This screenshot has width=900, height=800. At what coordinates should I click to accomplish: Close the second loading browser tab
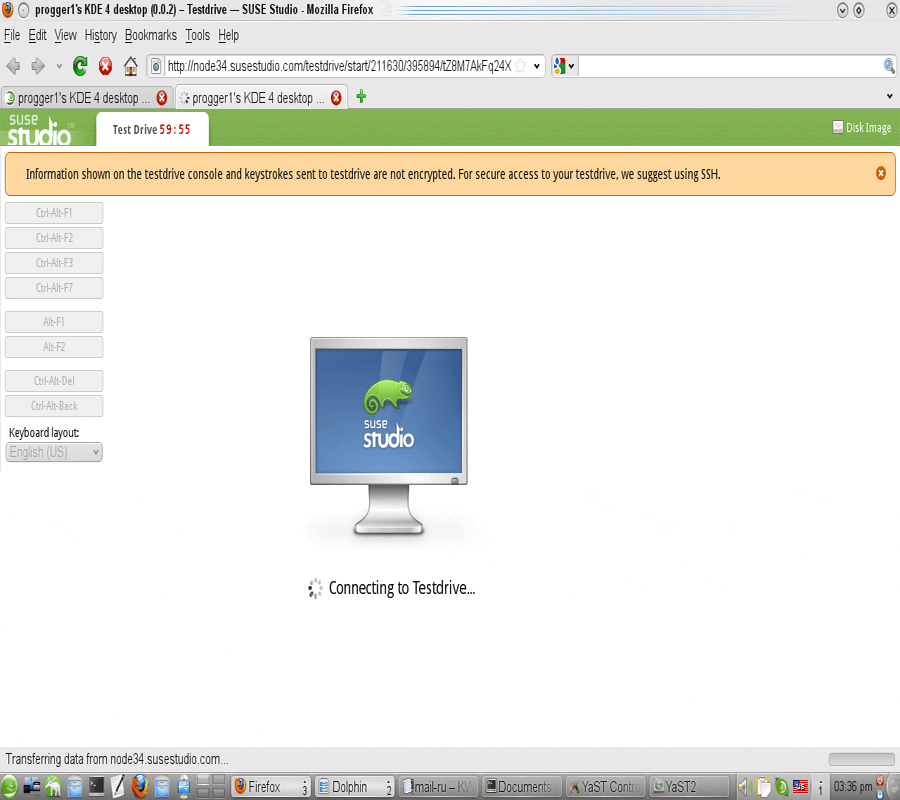pyautogui.click(x=336, y=98)
